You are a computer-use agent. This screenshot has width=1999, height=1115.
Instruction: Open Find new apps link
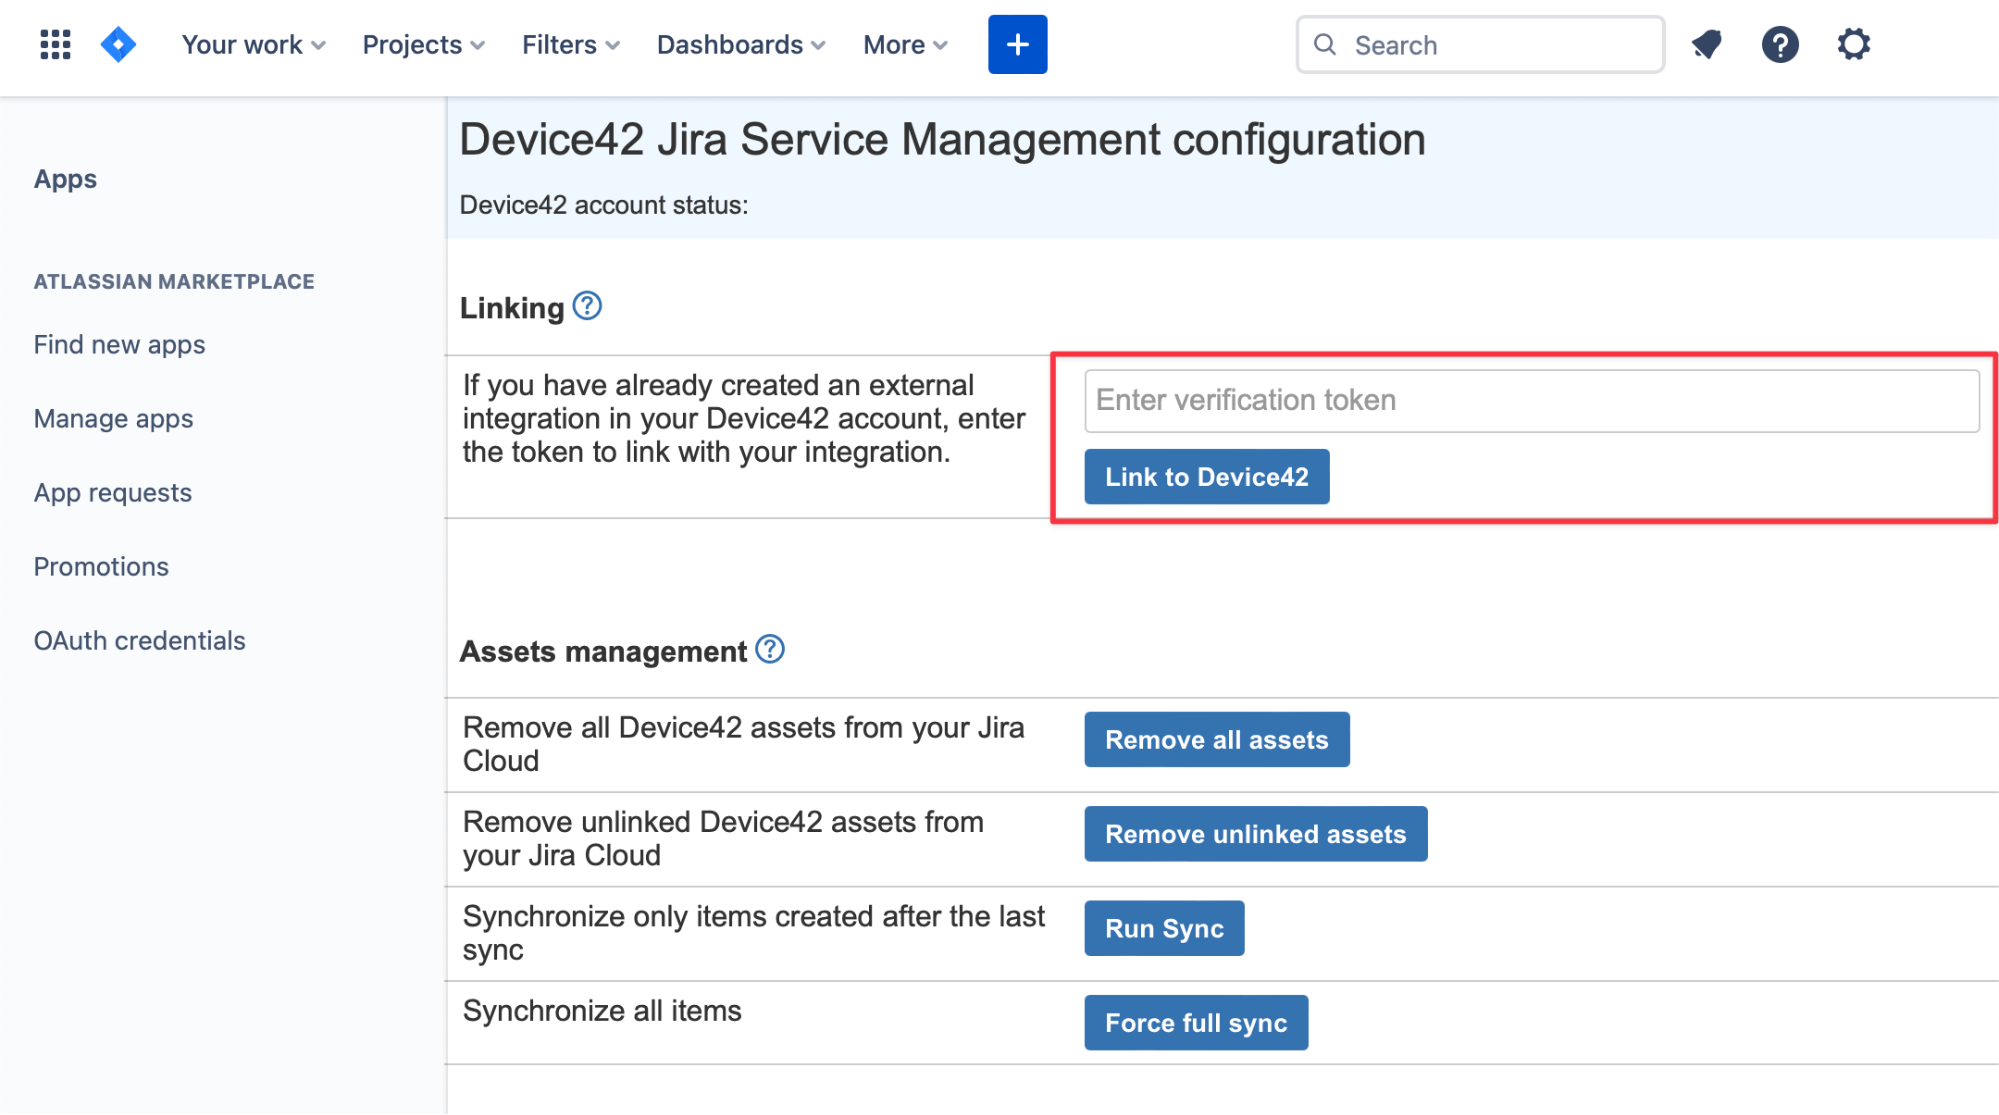[x=119, y=344]
